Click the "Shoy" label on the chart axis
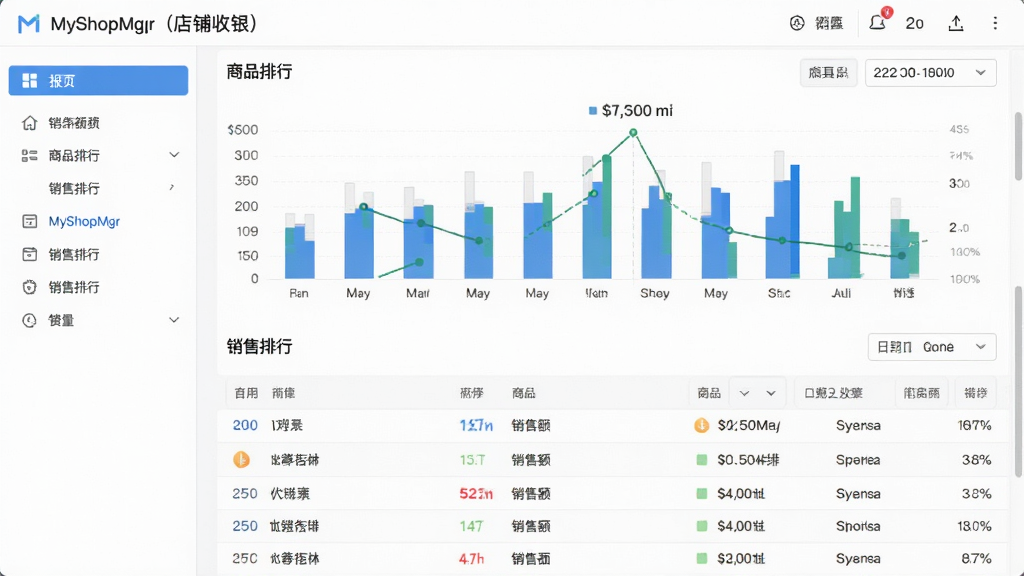The width and height of the screenshot is (1024, 576). (654, 293)
